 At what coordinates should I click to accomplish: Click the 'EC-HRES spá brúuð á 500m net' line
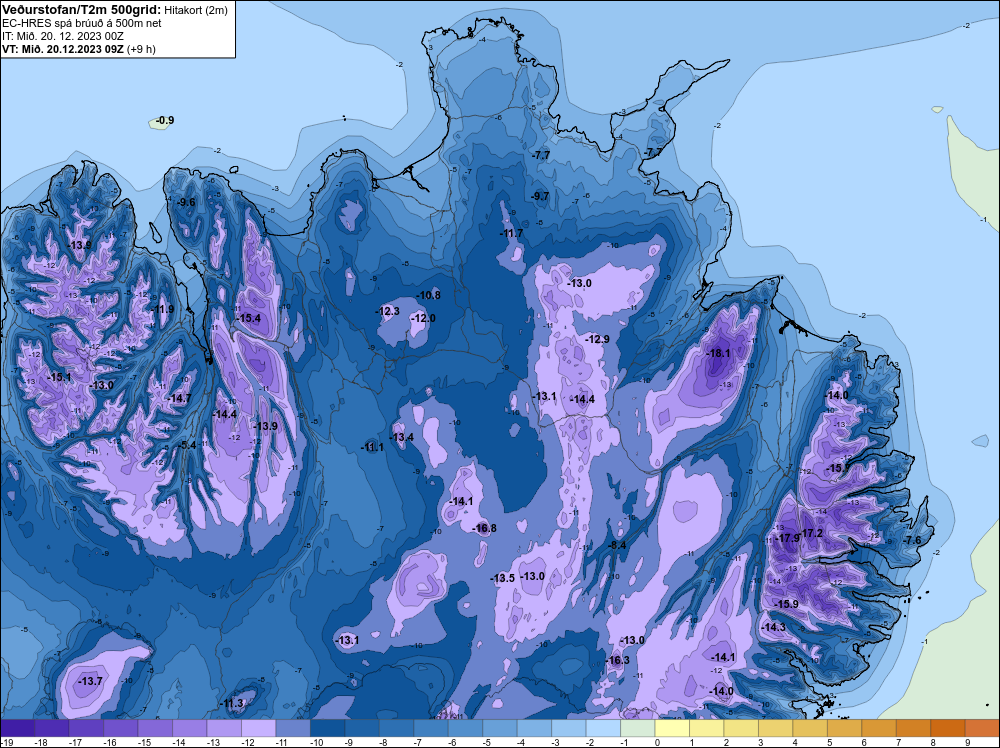pos(82,23)
